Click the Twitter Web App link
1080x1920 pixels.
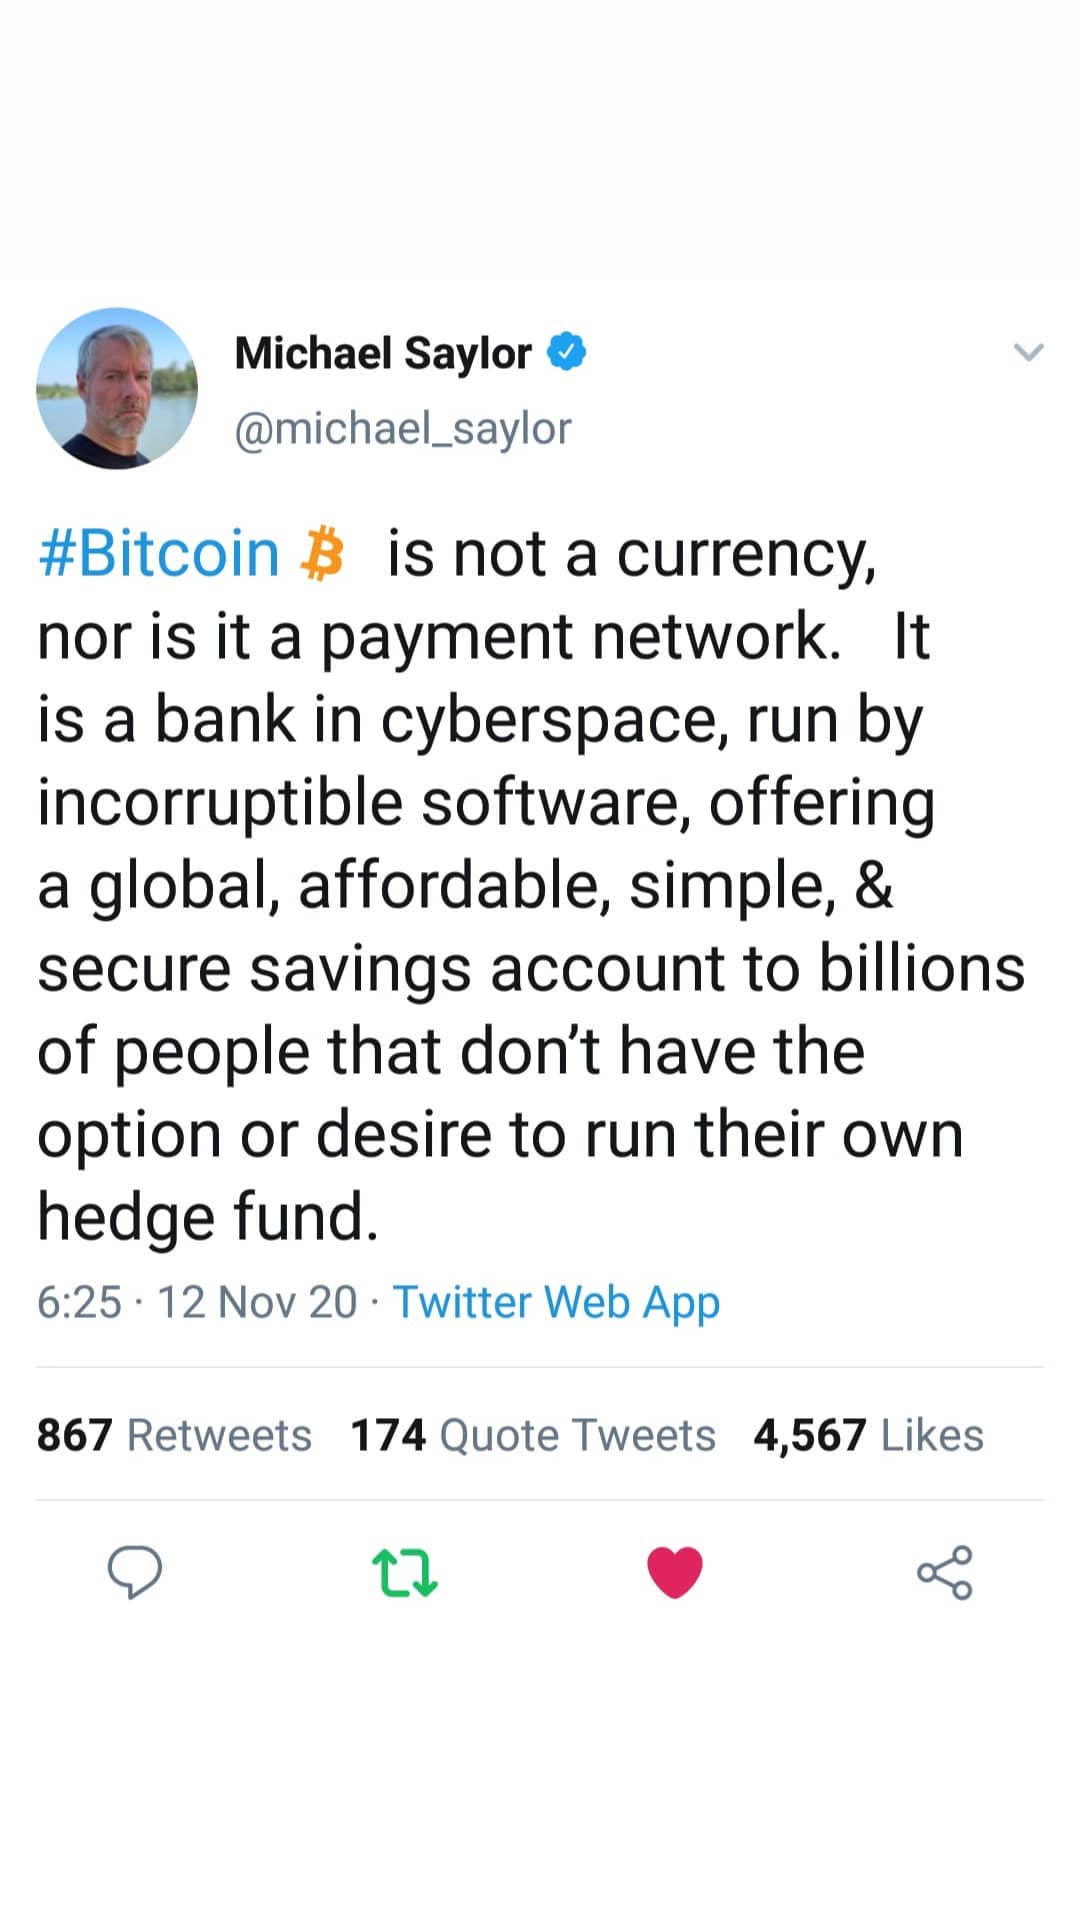556,1302
